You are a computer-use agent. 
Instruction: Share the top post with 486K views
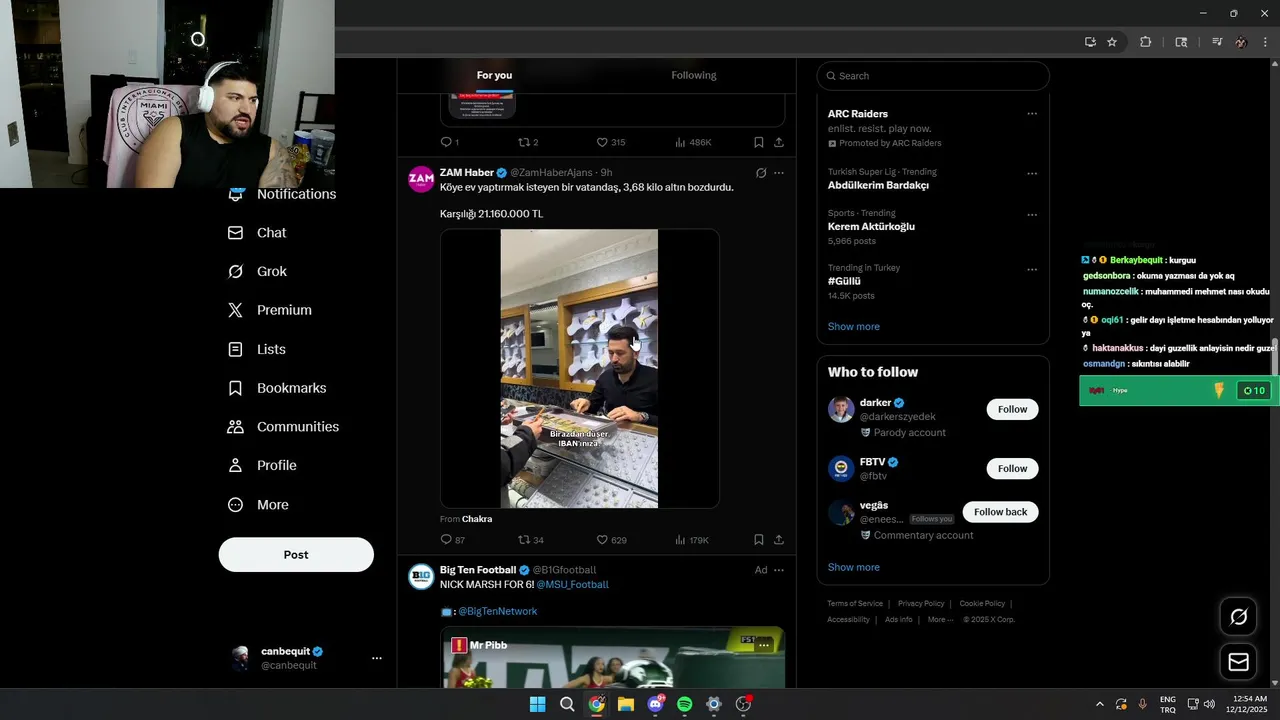[779, 142]
